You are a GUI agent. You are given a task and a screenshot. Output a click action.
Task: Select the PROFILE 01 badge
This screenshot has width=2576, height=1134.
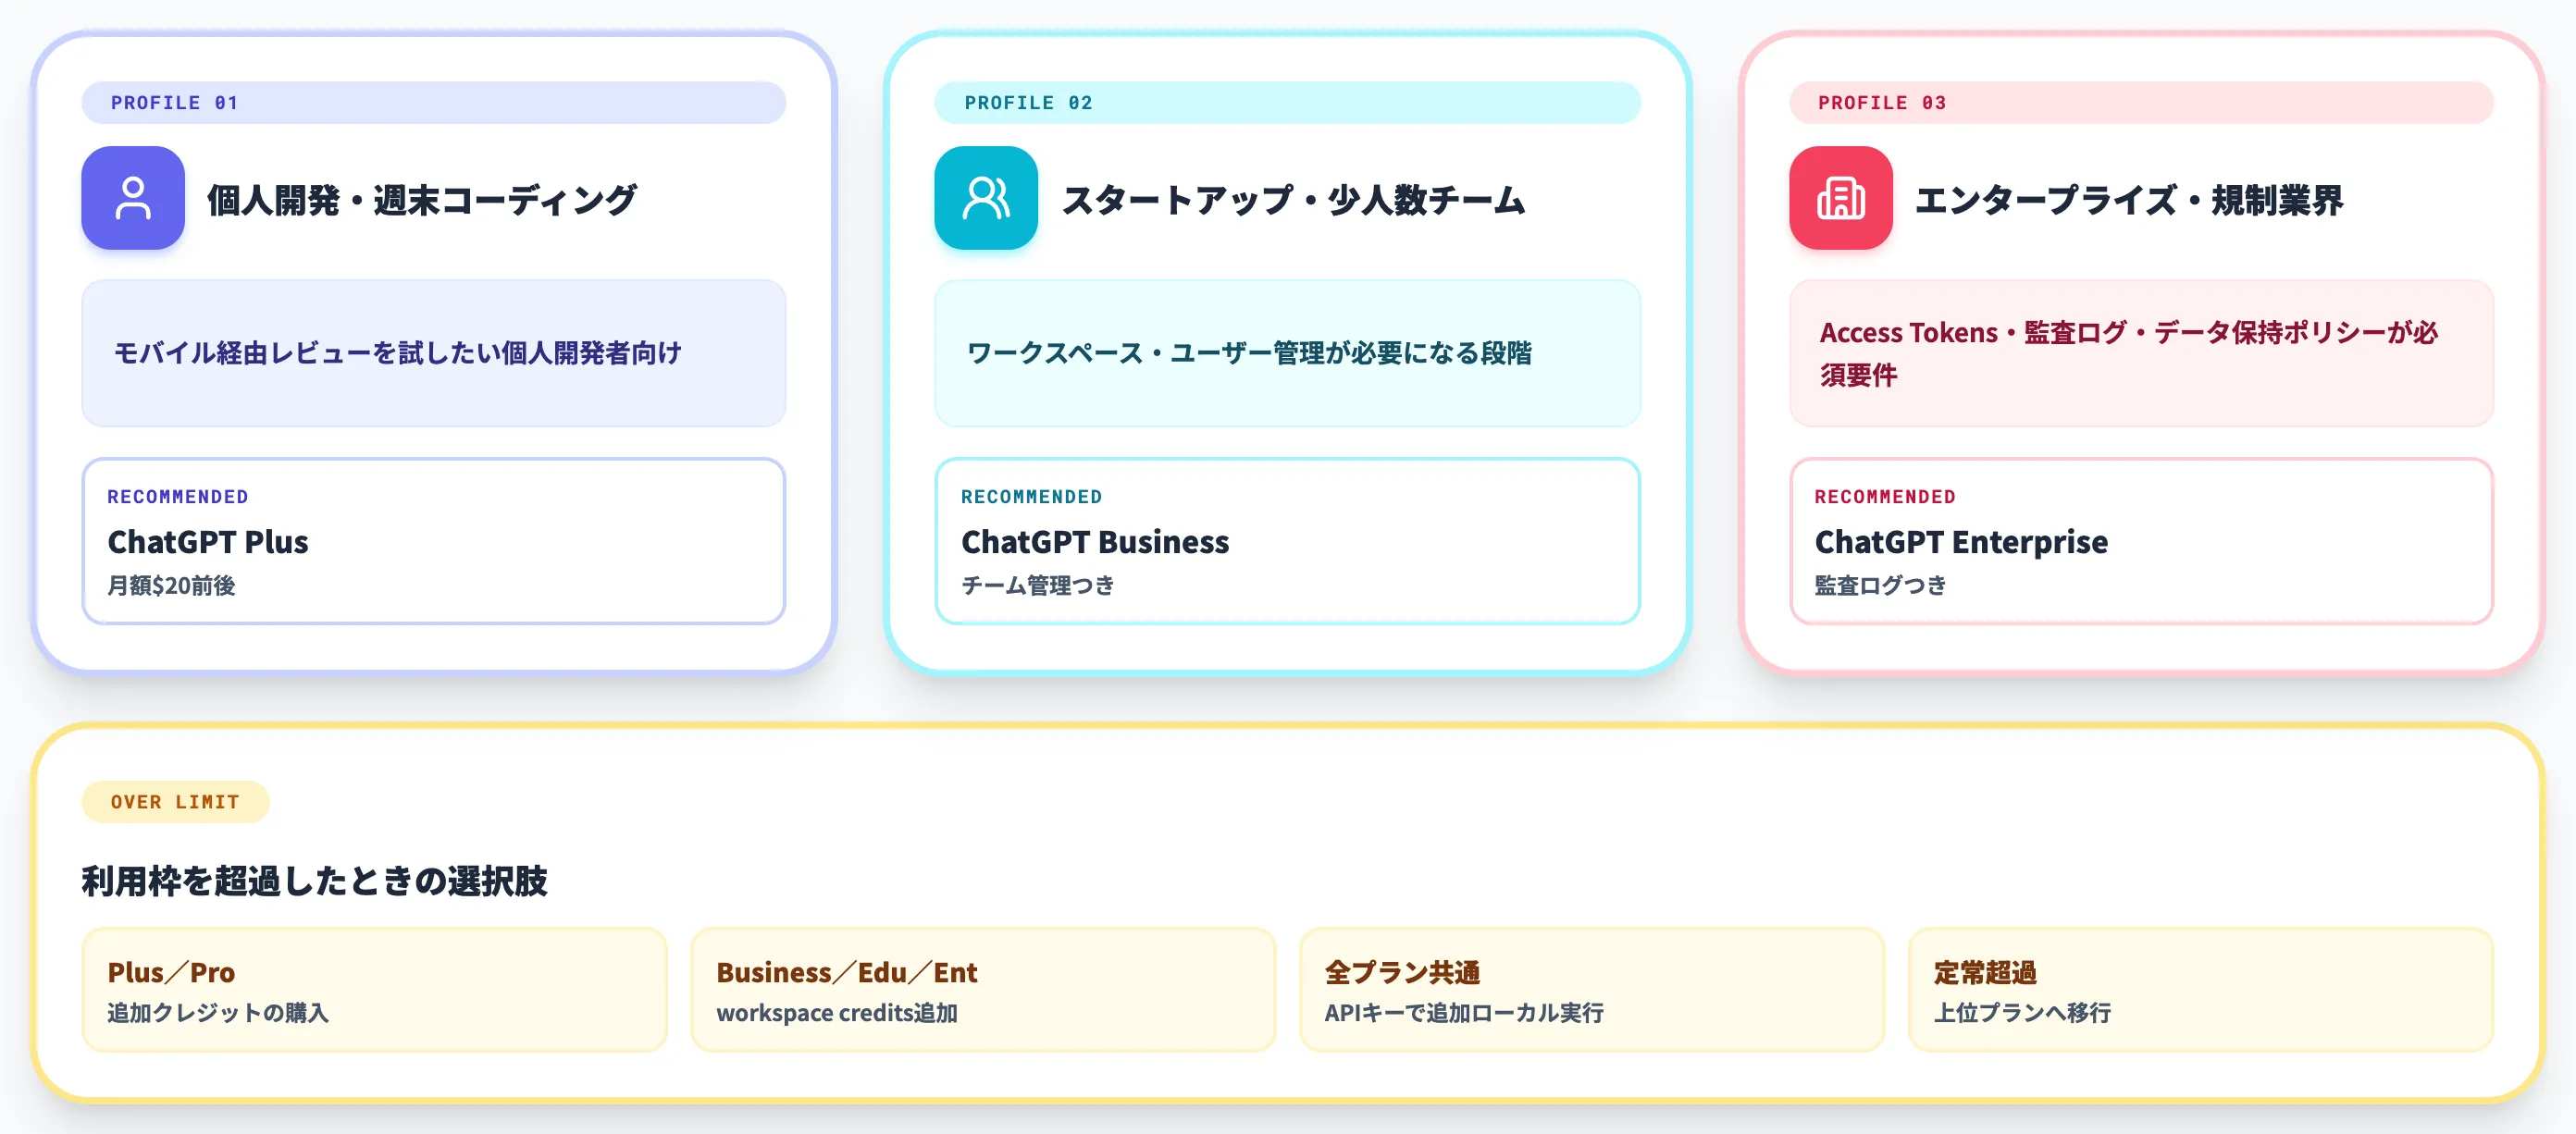433,103
